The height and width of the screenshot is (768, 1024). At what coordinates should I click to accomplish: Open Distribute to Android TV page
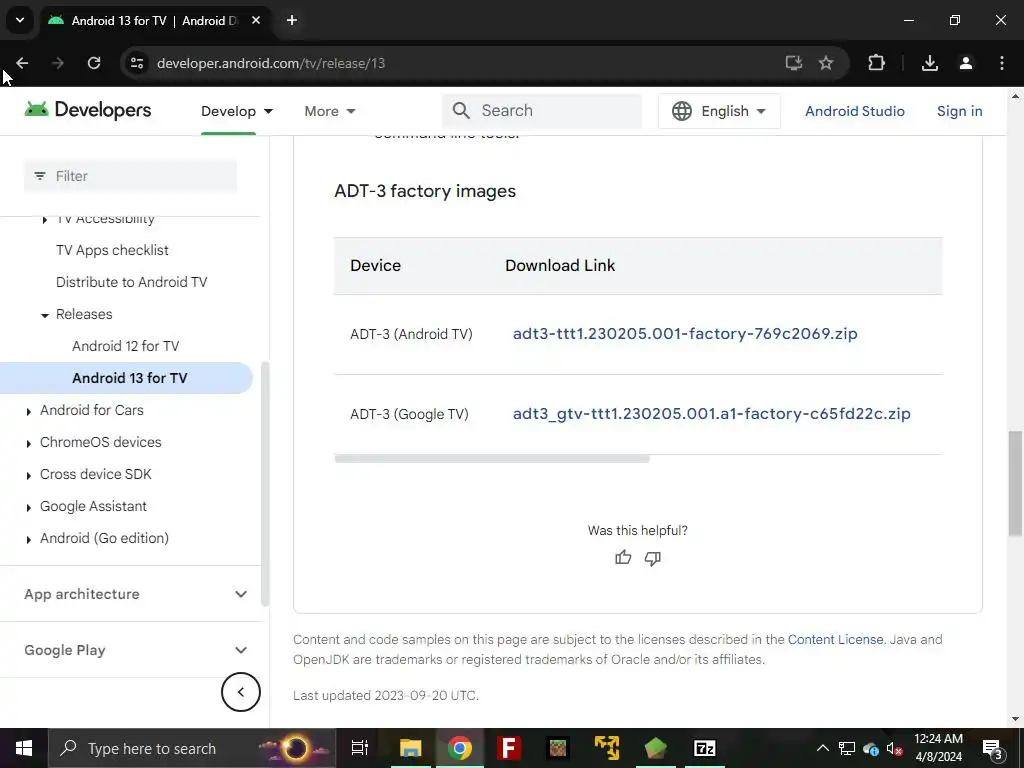click(x=131, y=282)
